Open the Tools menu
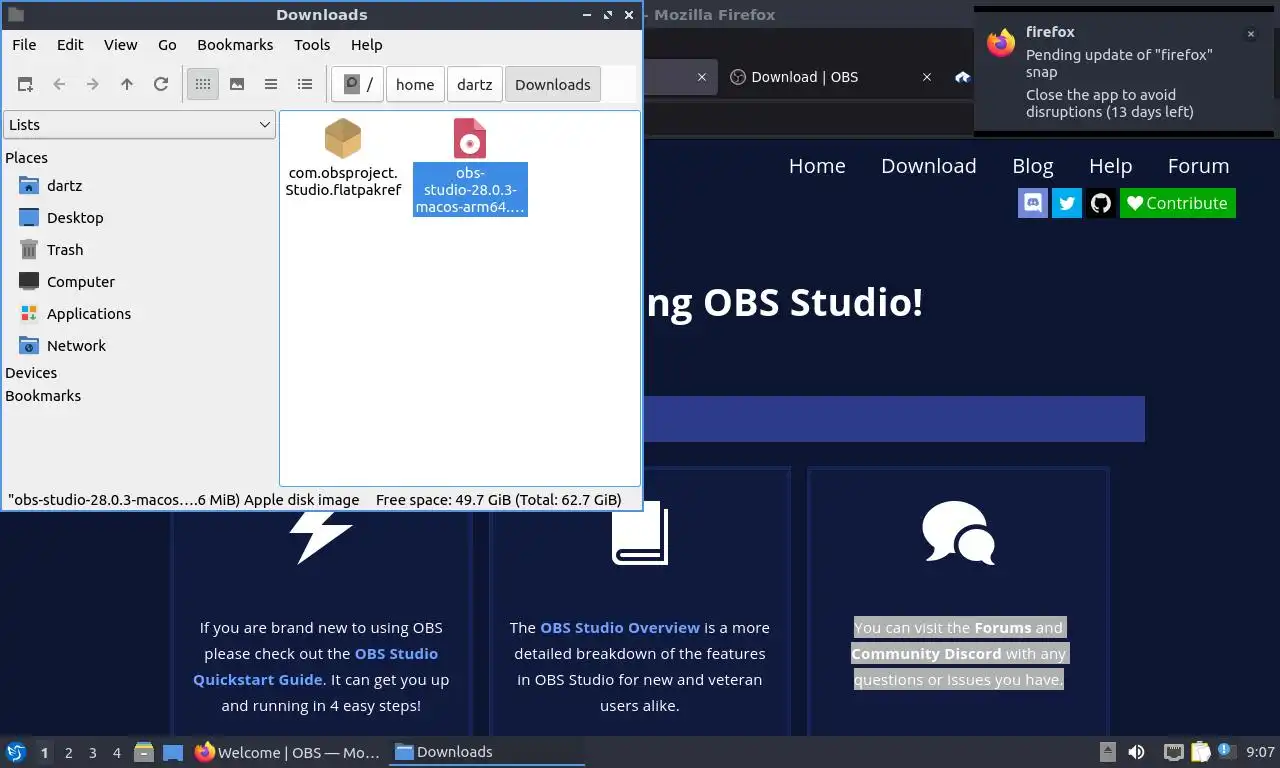 click(312, 45)
